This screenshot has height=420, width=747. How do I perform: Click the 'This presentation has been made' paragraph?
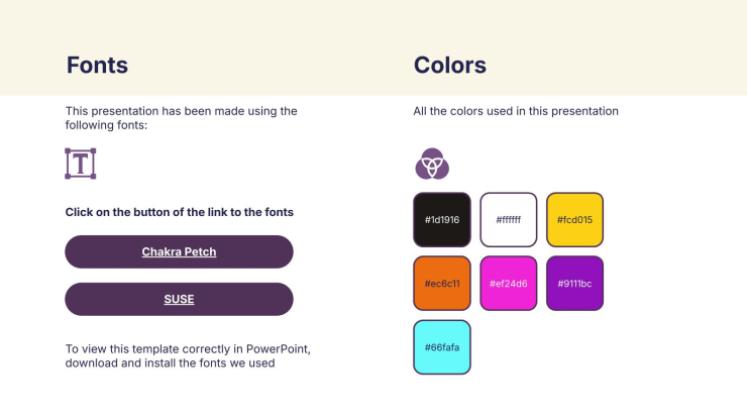coord(181,118)
